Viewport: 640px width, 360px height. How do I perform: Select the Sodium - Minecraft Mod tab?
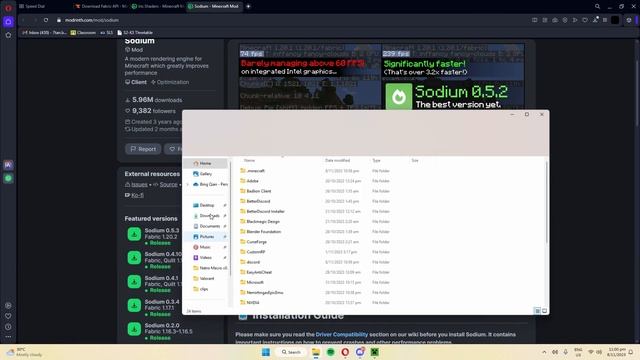point(213,6)
